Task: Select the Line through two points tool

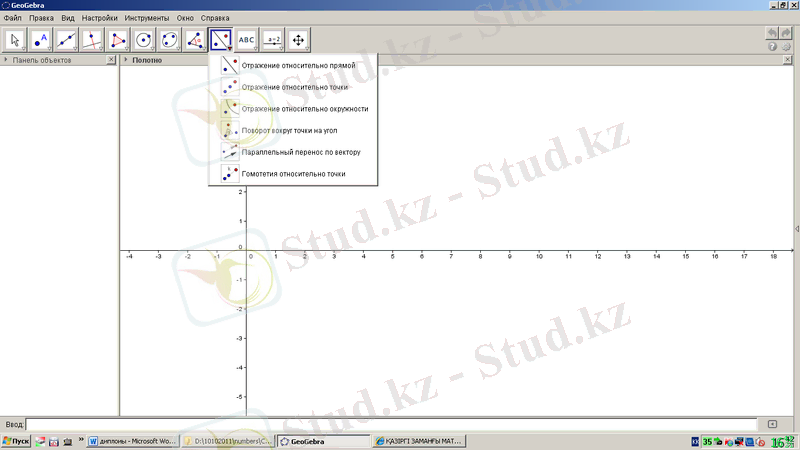Action: click(x=66, y=40)
